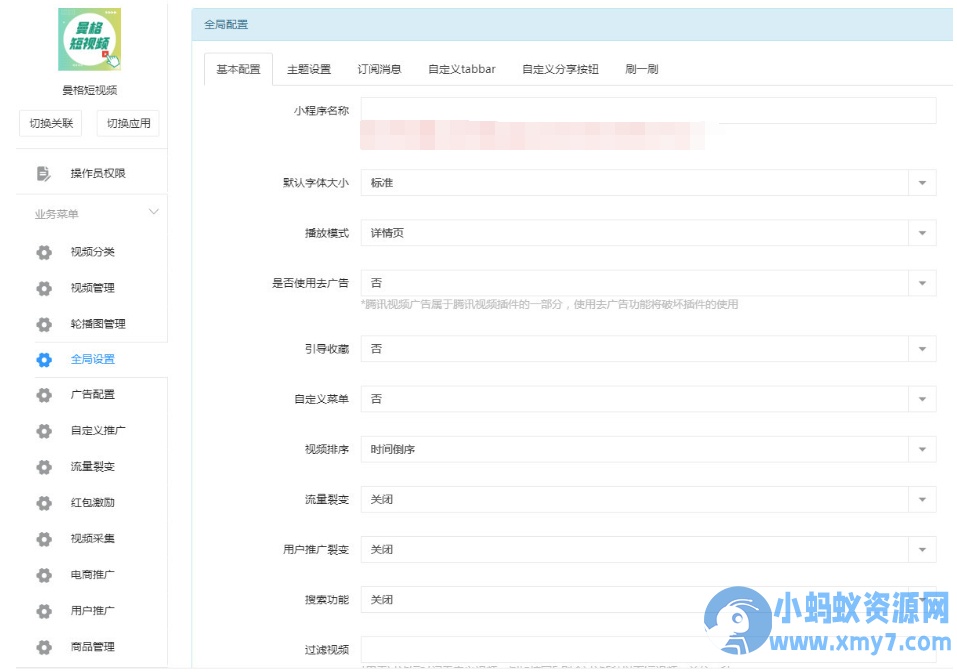
Task: Open 用户推广 sidebar item
Action: [92, 610]
